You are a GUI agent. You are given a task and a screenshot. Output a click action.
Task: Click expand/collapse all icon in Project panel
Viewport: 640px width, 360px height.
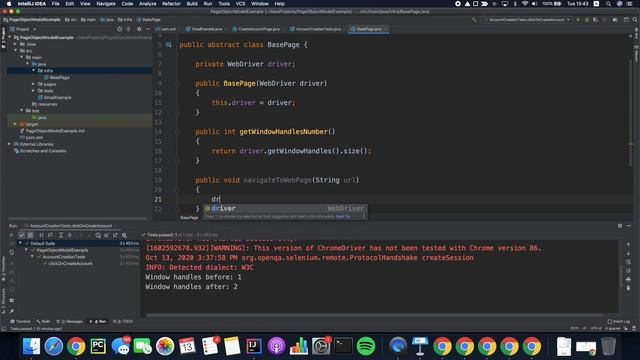pos(129,29)
